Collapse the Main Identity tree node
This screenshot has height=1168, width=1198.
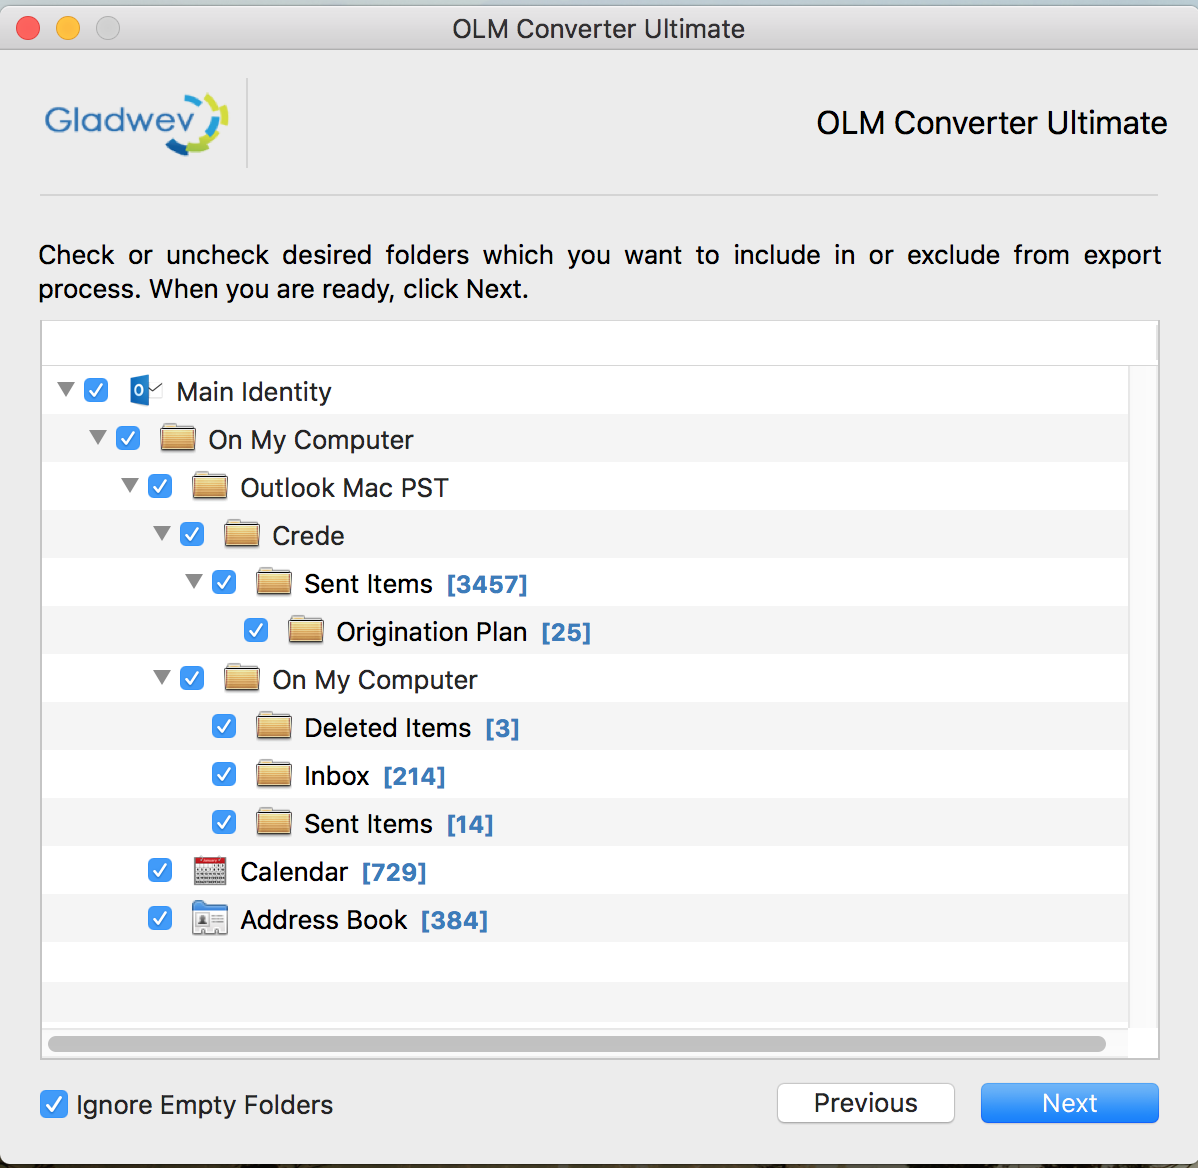[66, 390]
